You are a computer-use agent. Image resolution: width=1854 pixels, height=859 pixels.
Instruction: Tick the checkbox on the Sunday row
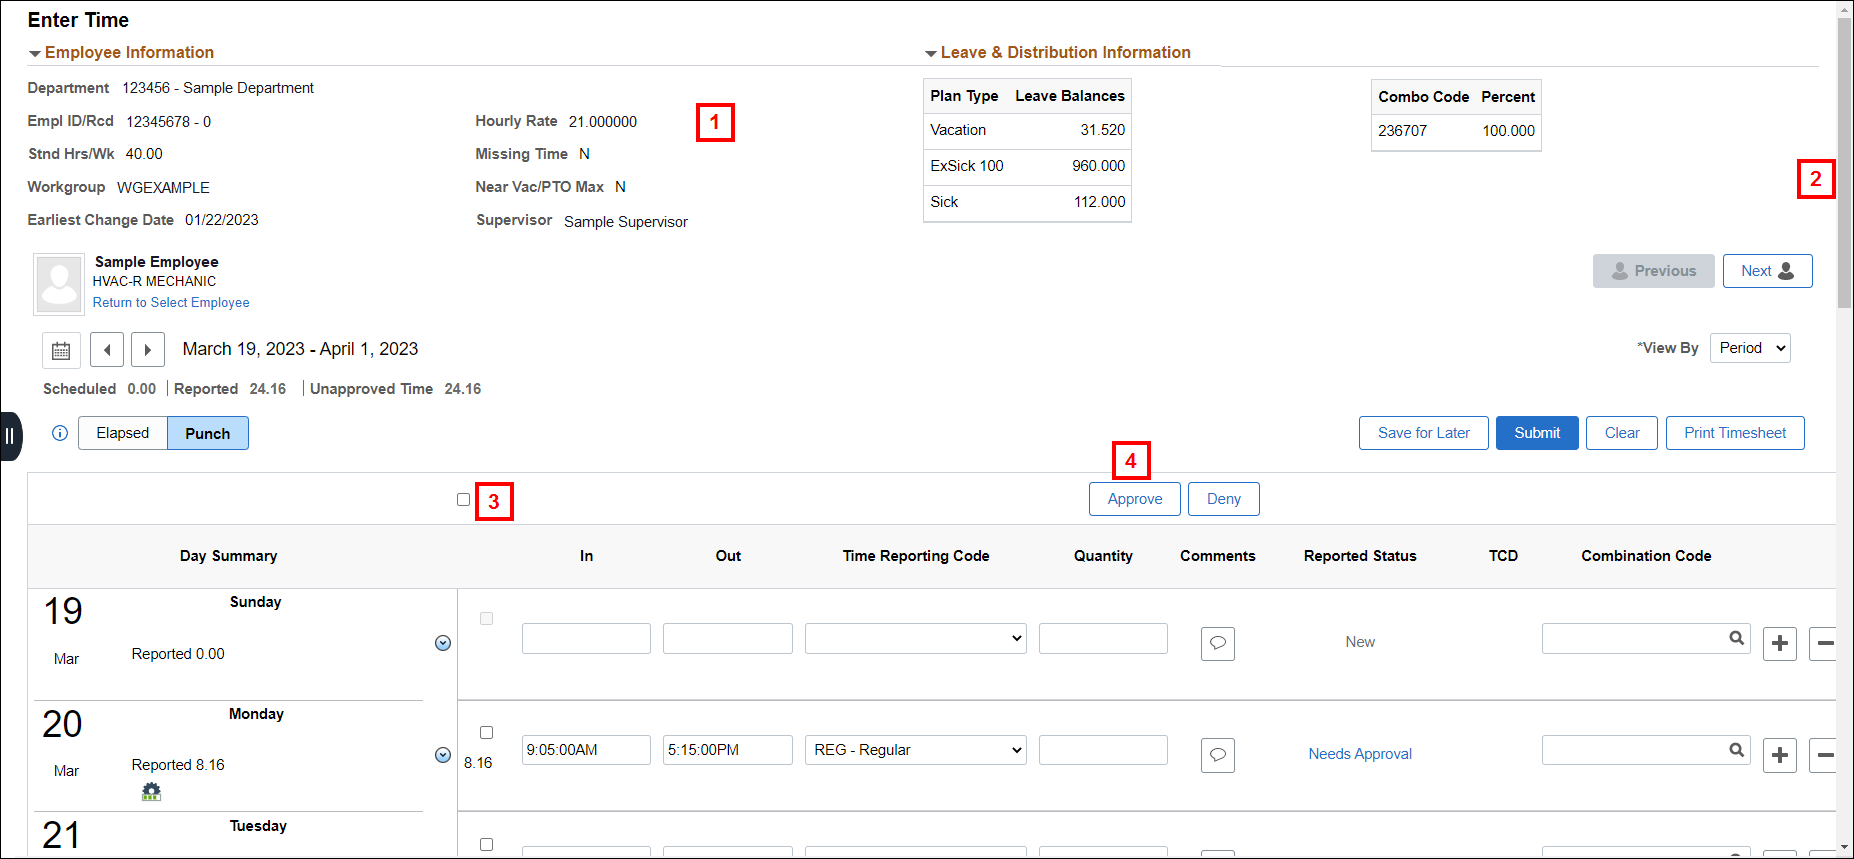pos(487,619)
